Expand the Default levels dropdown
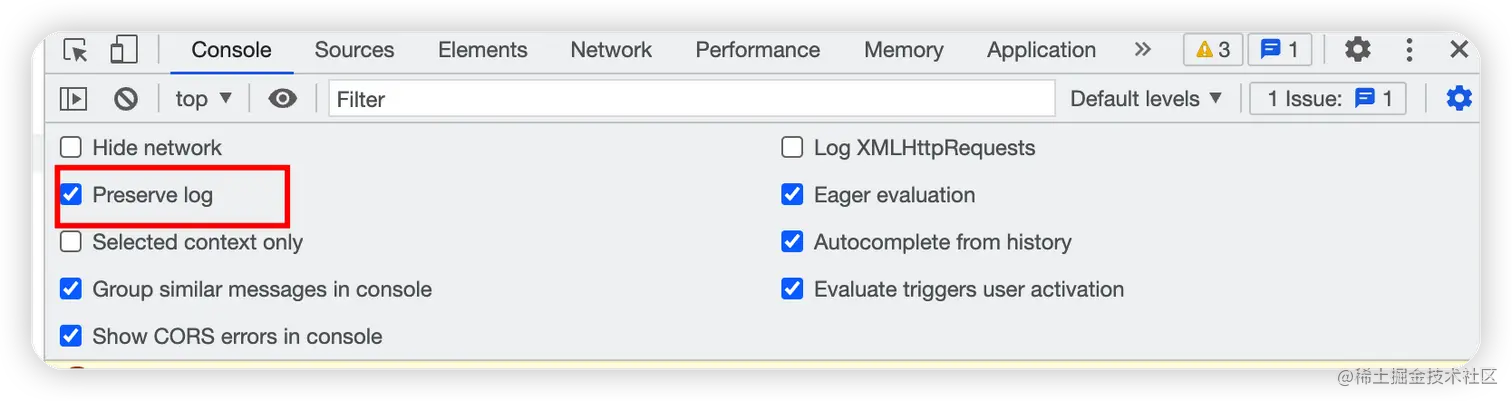Viewport: 1512px width, 401px height. click(1146, 99)
